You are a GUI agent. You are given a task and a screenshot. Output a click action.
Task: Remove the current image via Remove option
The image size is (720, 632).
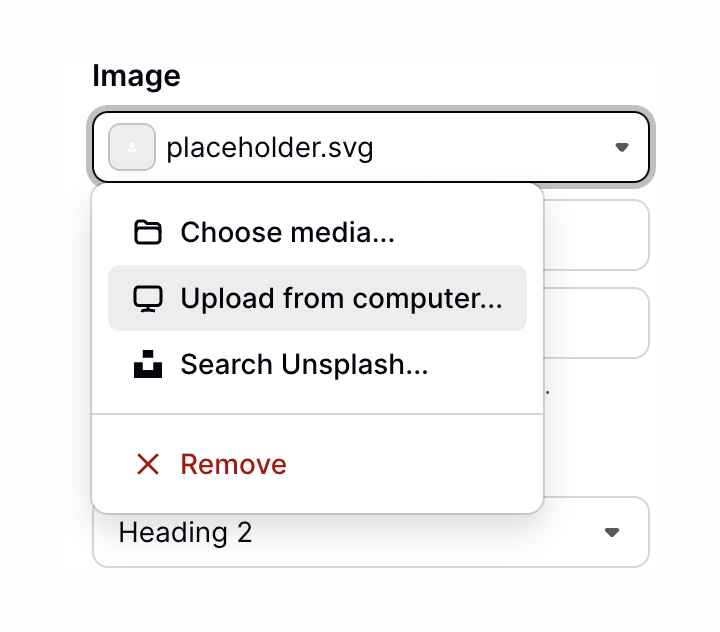(x=233, y=464)
